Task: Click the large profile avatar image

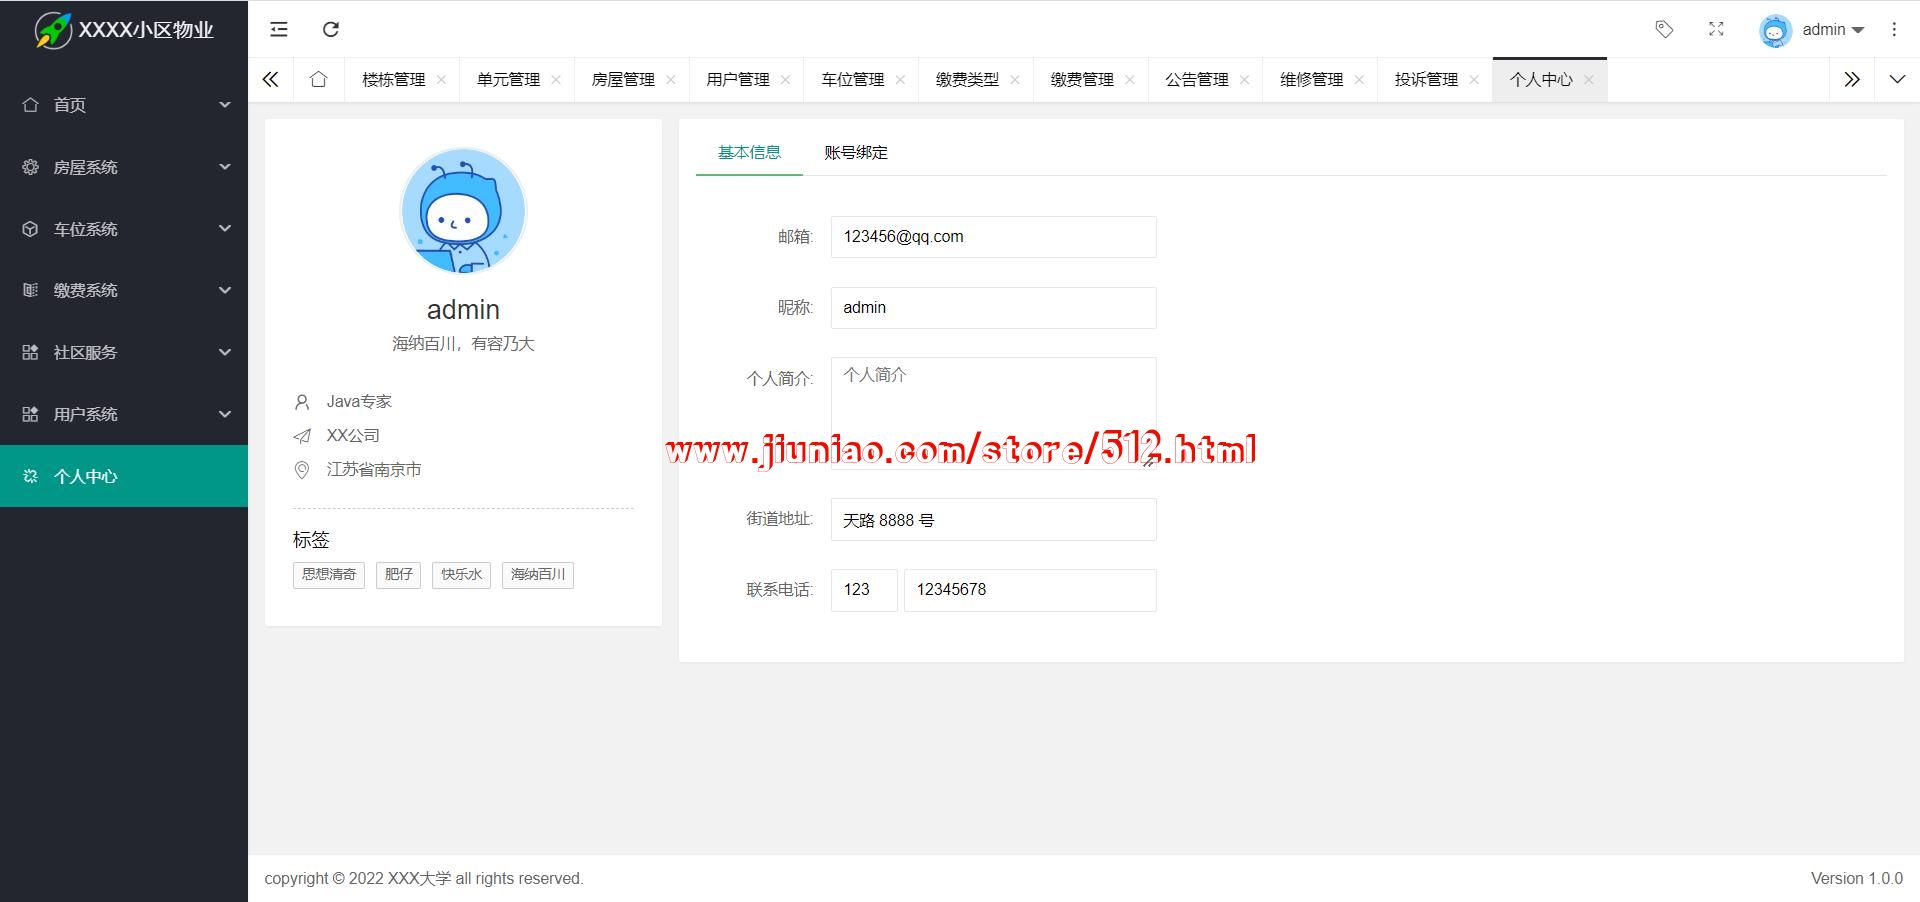Action: tap(463, 211)
